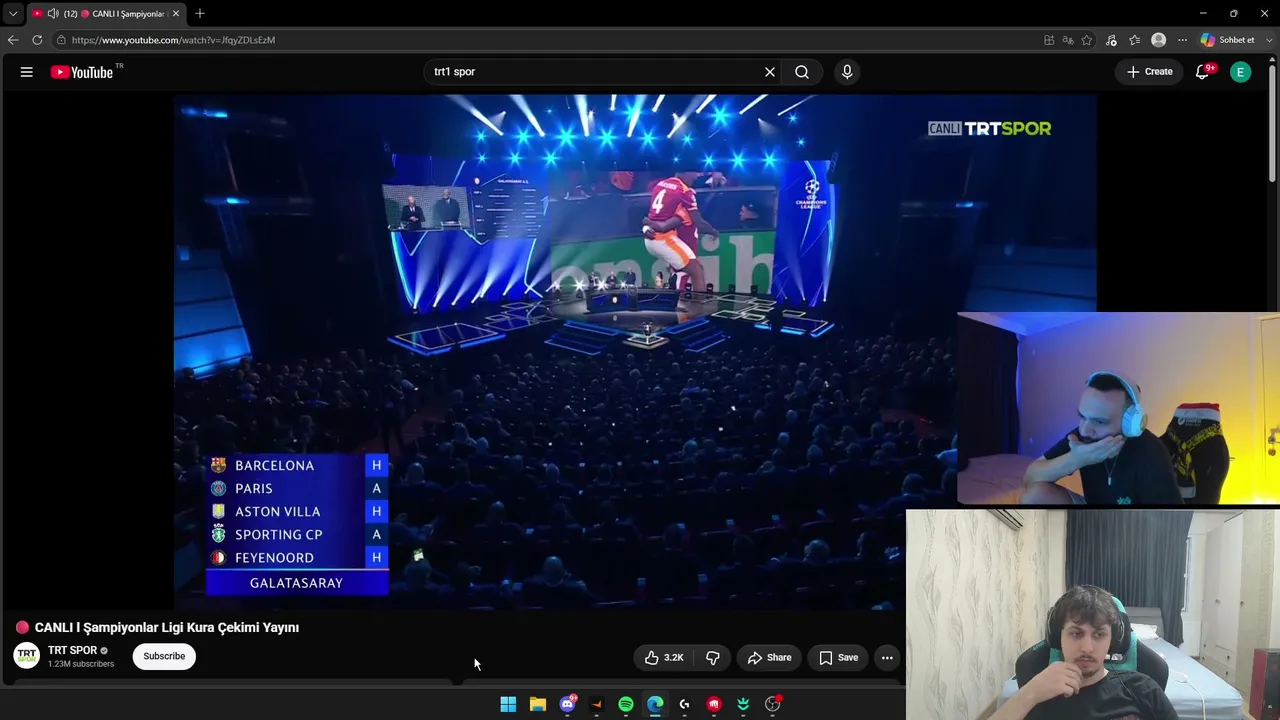The width and height of the screenshot is (1280, 720).
Task: Start voice search with the microphone
Action: [x=847, y=72]
